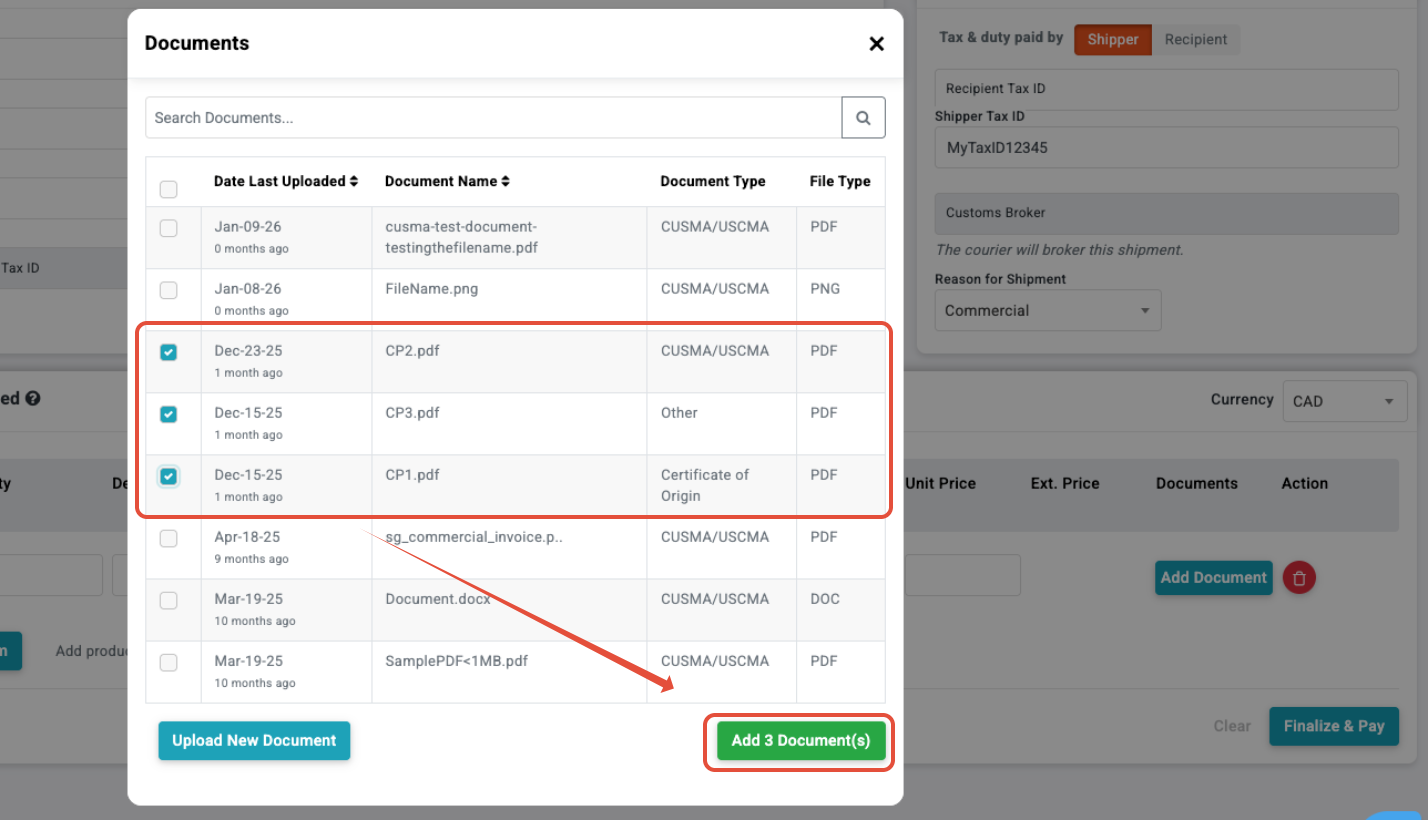Screen dimensions: 1428x820
Task: Click the CP2.pdf document name
Action: tap(412, 351)
